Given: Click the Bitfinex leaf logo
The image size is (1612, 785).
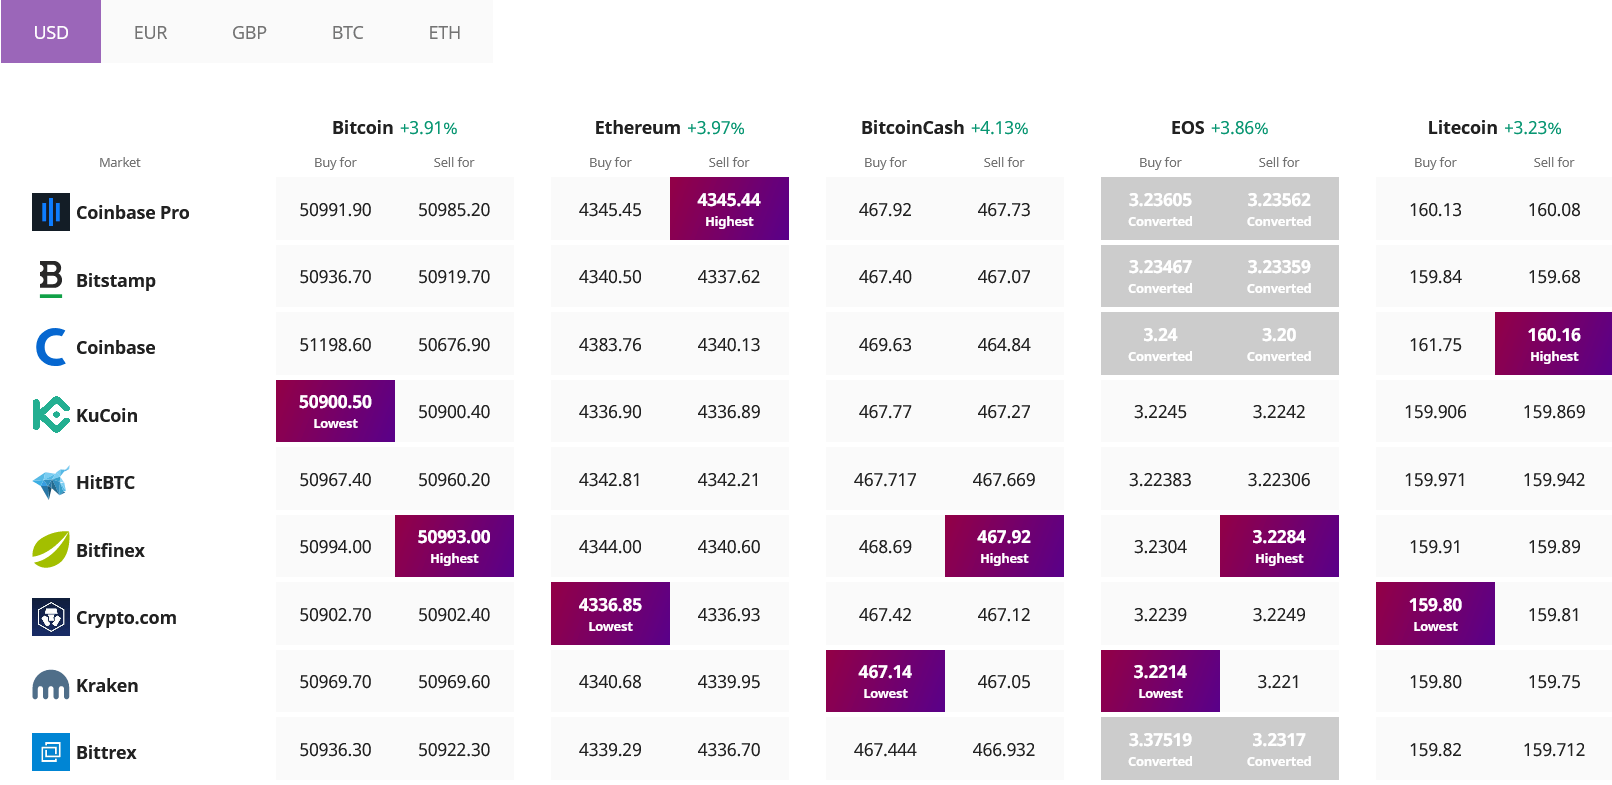Looking at the screenshot, I should (51, 549).
